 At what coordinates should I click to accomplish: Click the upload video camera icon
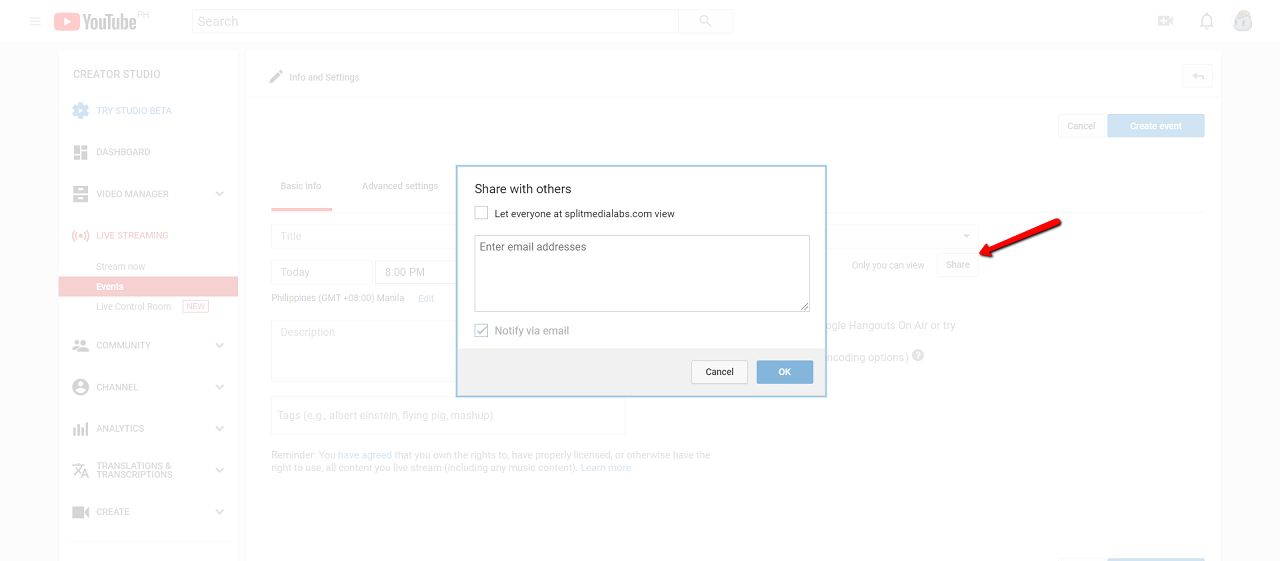click(1165, 21)
